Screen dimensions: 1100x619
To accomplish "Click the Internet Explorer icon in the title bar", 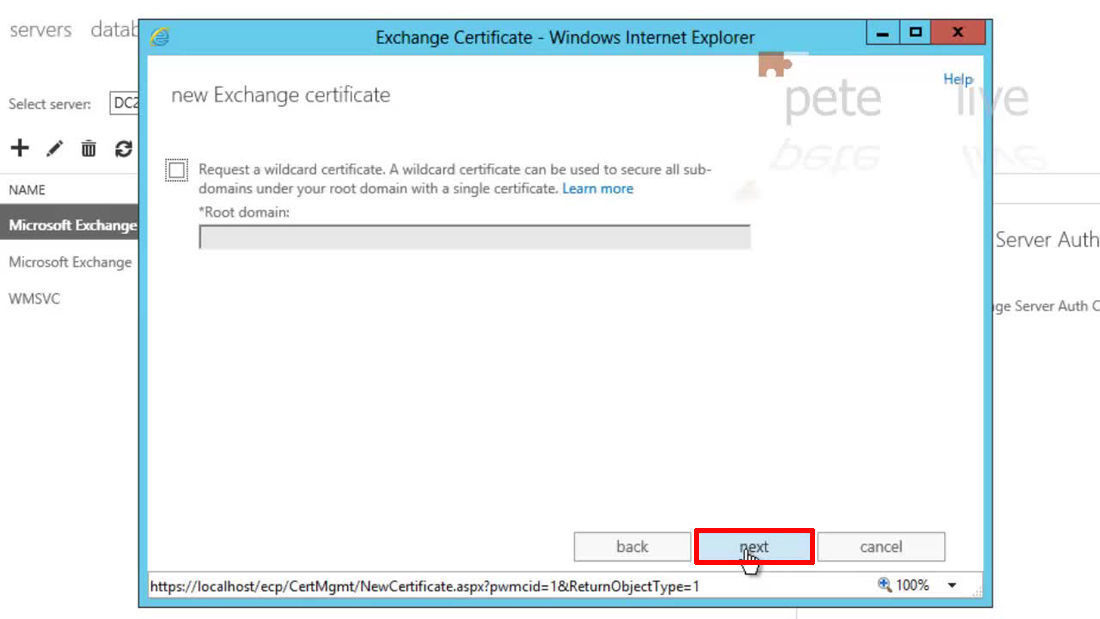I will point(160,36).
